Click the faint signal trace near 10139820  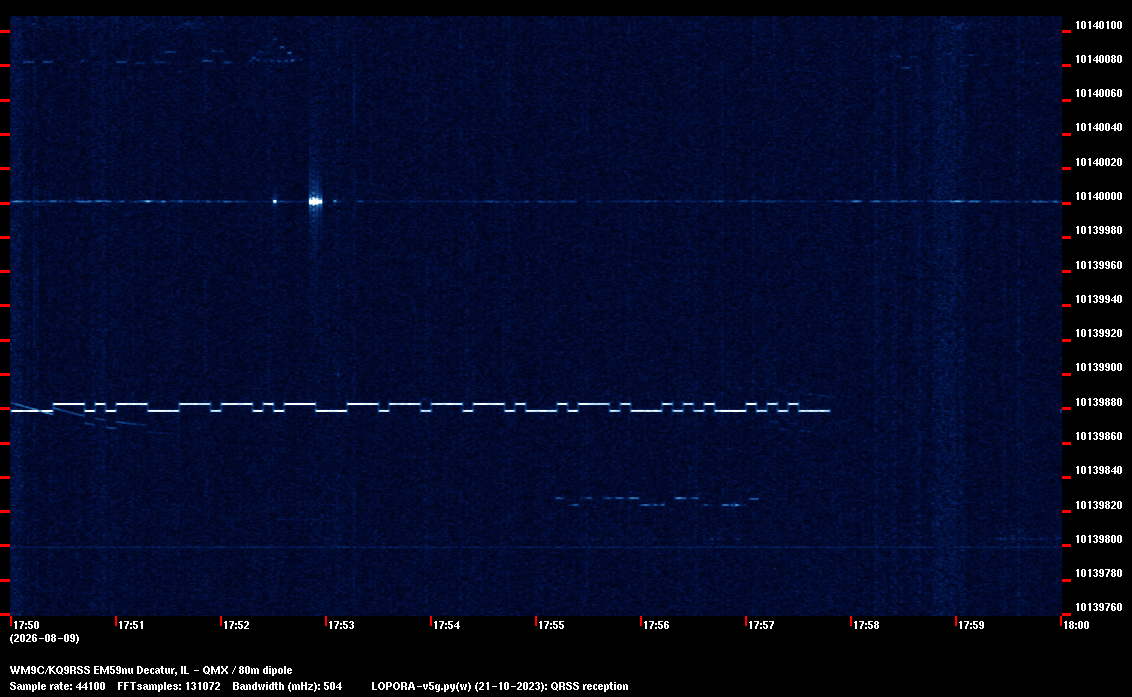pos(657,501)
